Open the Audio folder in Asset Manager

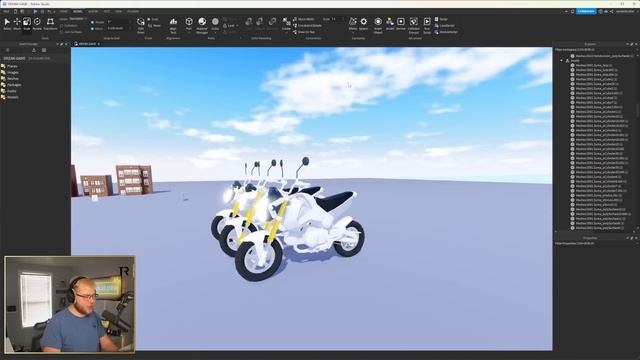(9, 91)
